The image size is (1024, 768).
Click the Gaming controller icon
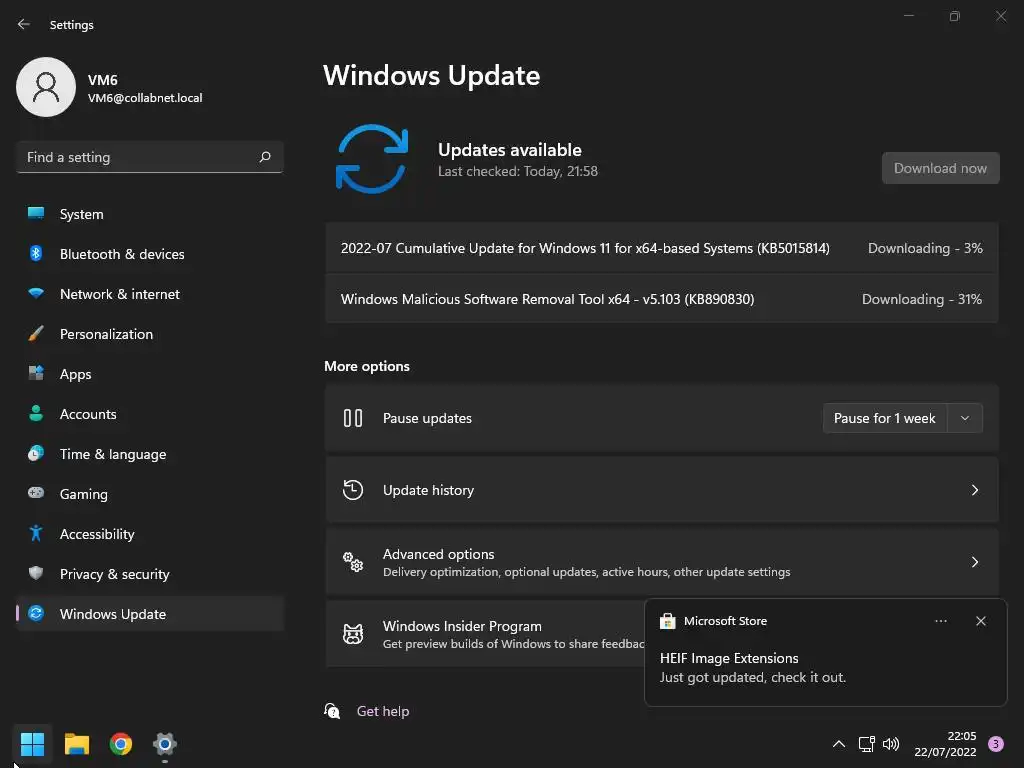coord(36,493)
